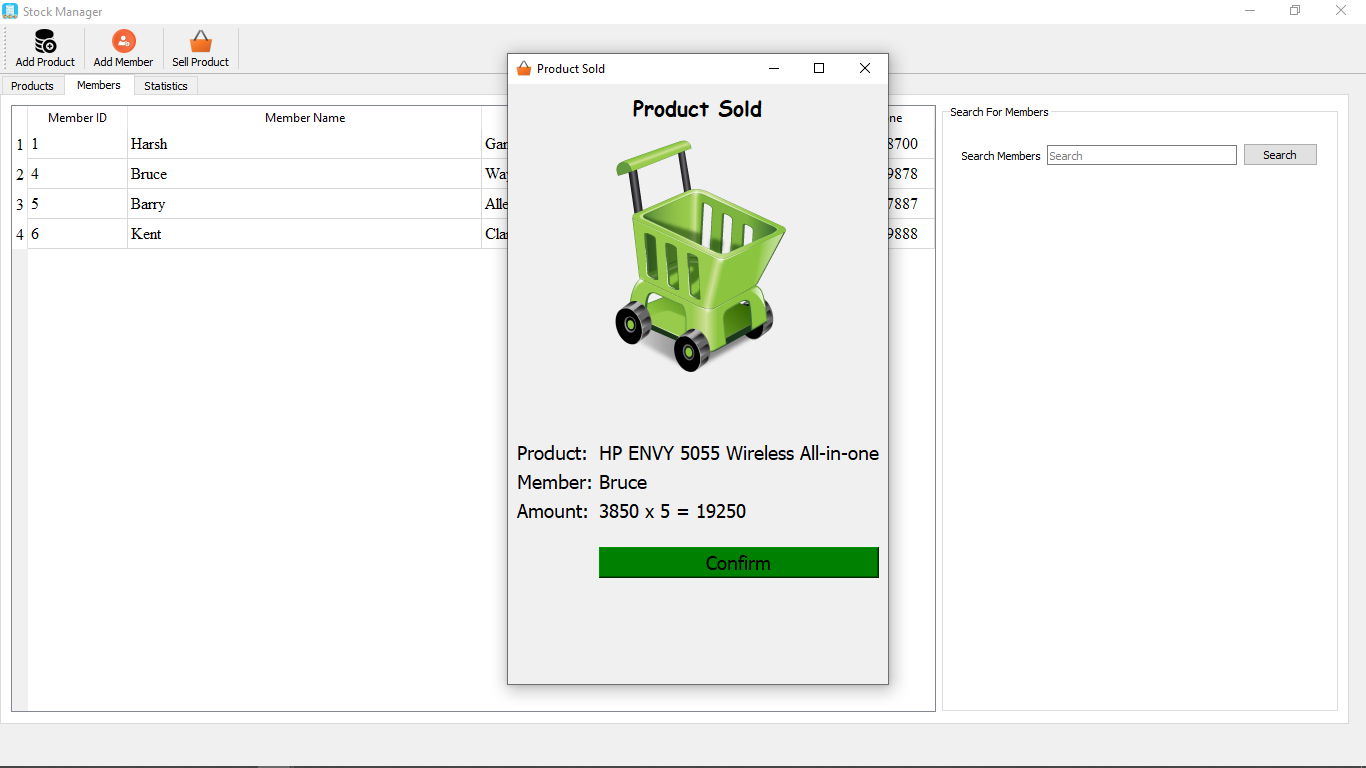Click Member ID cell with value 6

point(77,234)
